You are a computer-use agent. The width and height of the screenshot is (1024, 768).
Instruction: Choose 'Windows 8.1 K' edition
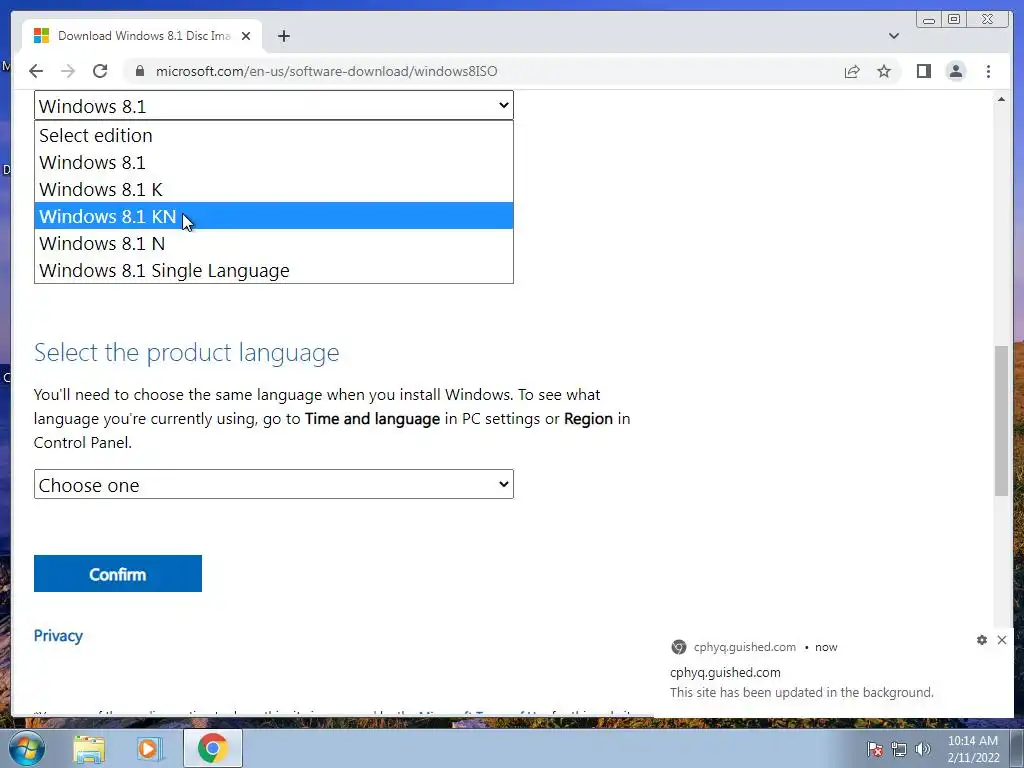tap(274, 189)
